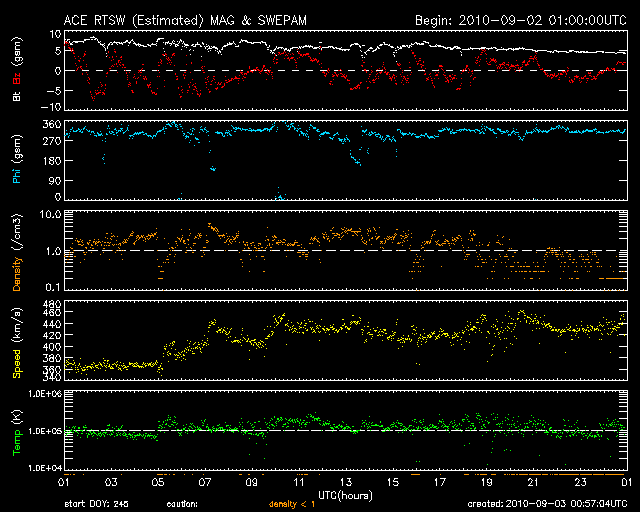Click the '270' tick label on Phi panel
The width and height of the screenshot is (640, 512).
(x=51, y=141)
